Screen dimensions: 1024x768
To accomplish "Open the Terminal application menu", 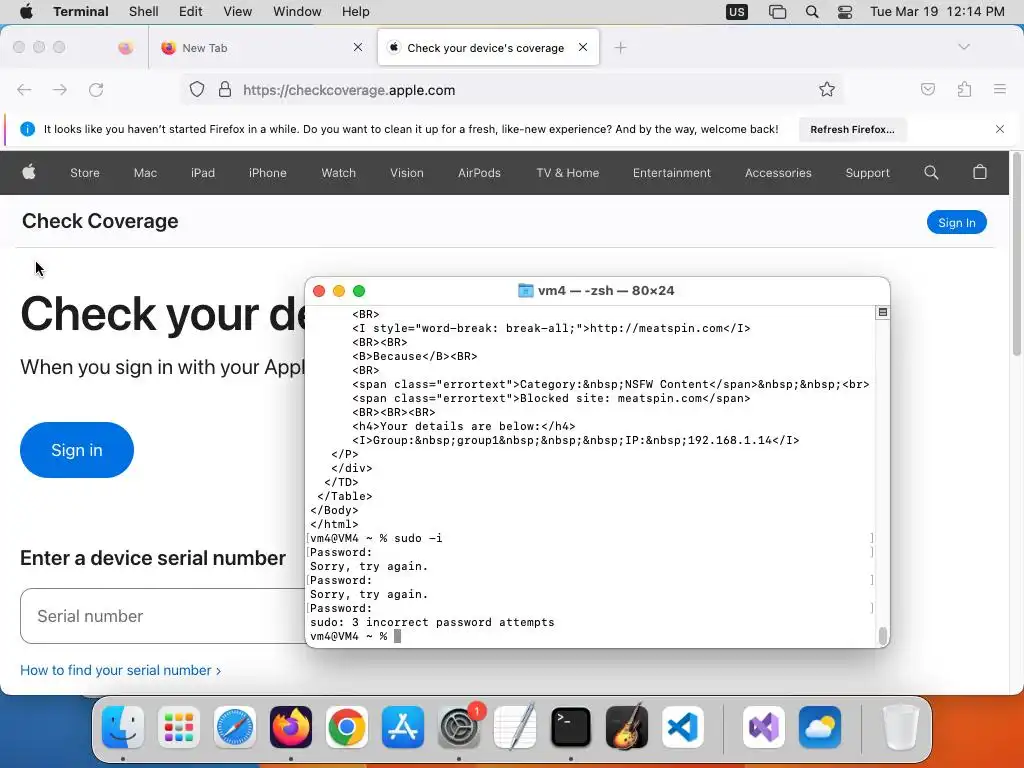I will [x=80, y=11].
